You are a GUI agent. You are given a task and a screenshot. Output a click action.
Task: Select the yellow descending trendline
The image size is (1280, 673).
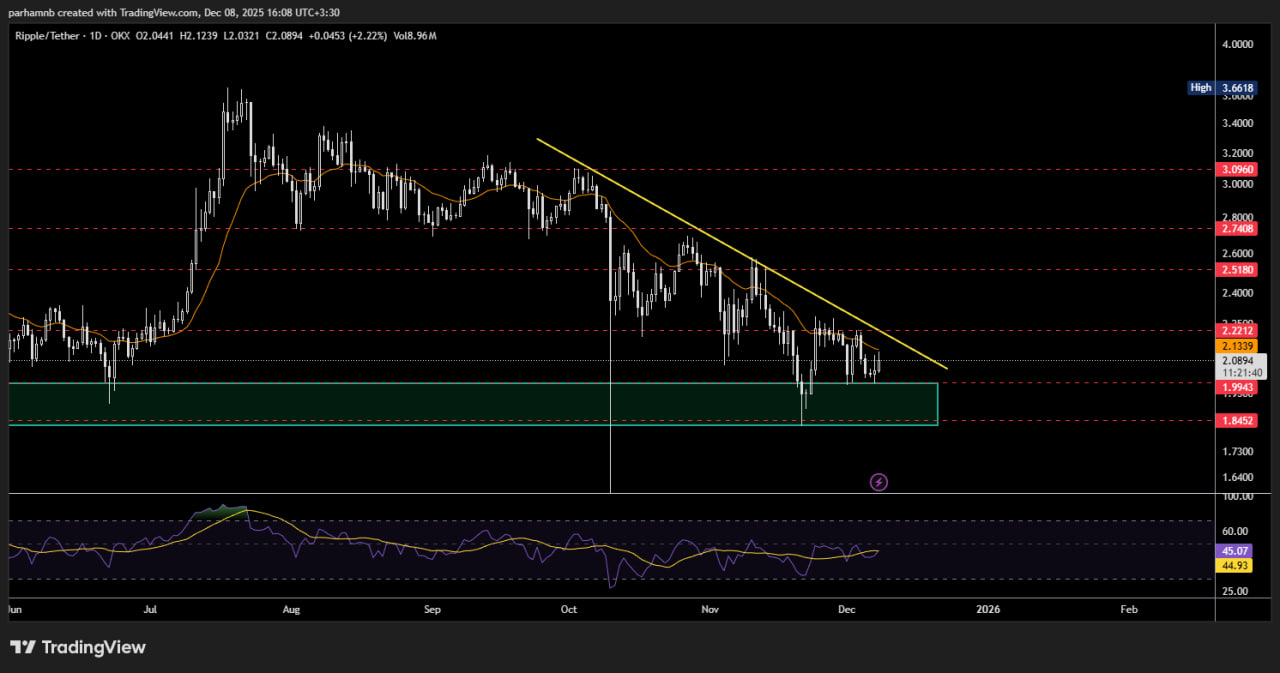pyautogui.click(x=740, y=250)
